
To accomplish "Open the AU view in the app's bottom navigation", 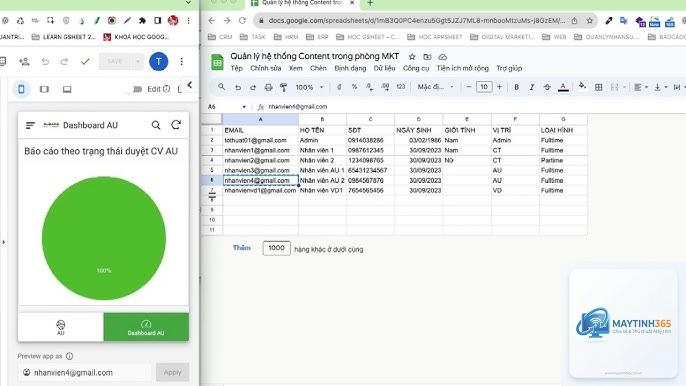I will coord(60,327).
